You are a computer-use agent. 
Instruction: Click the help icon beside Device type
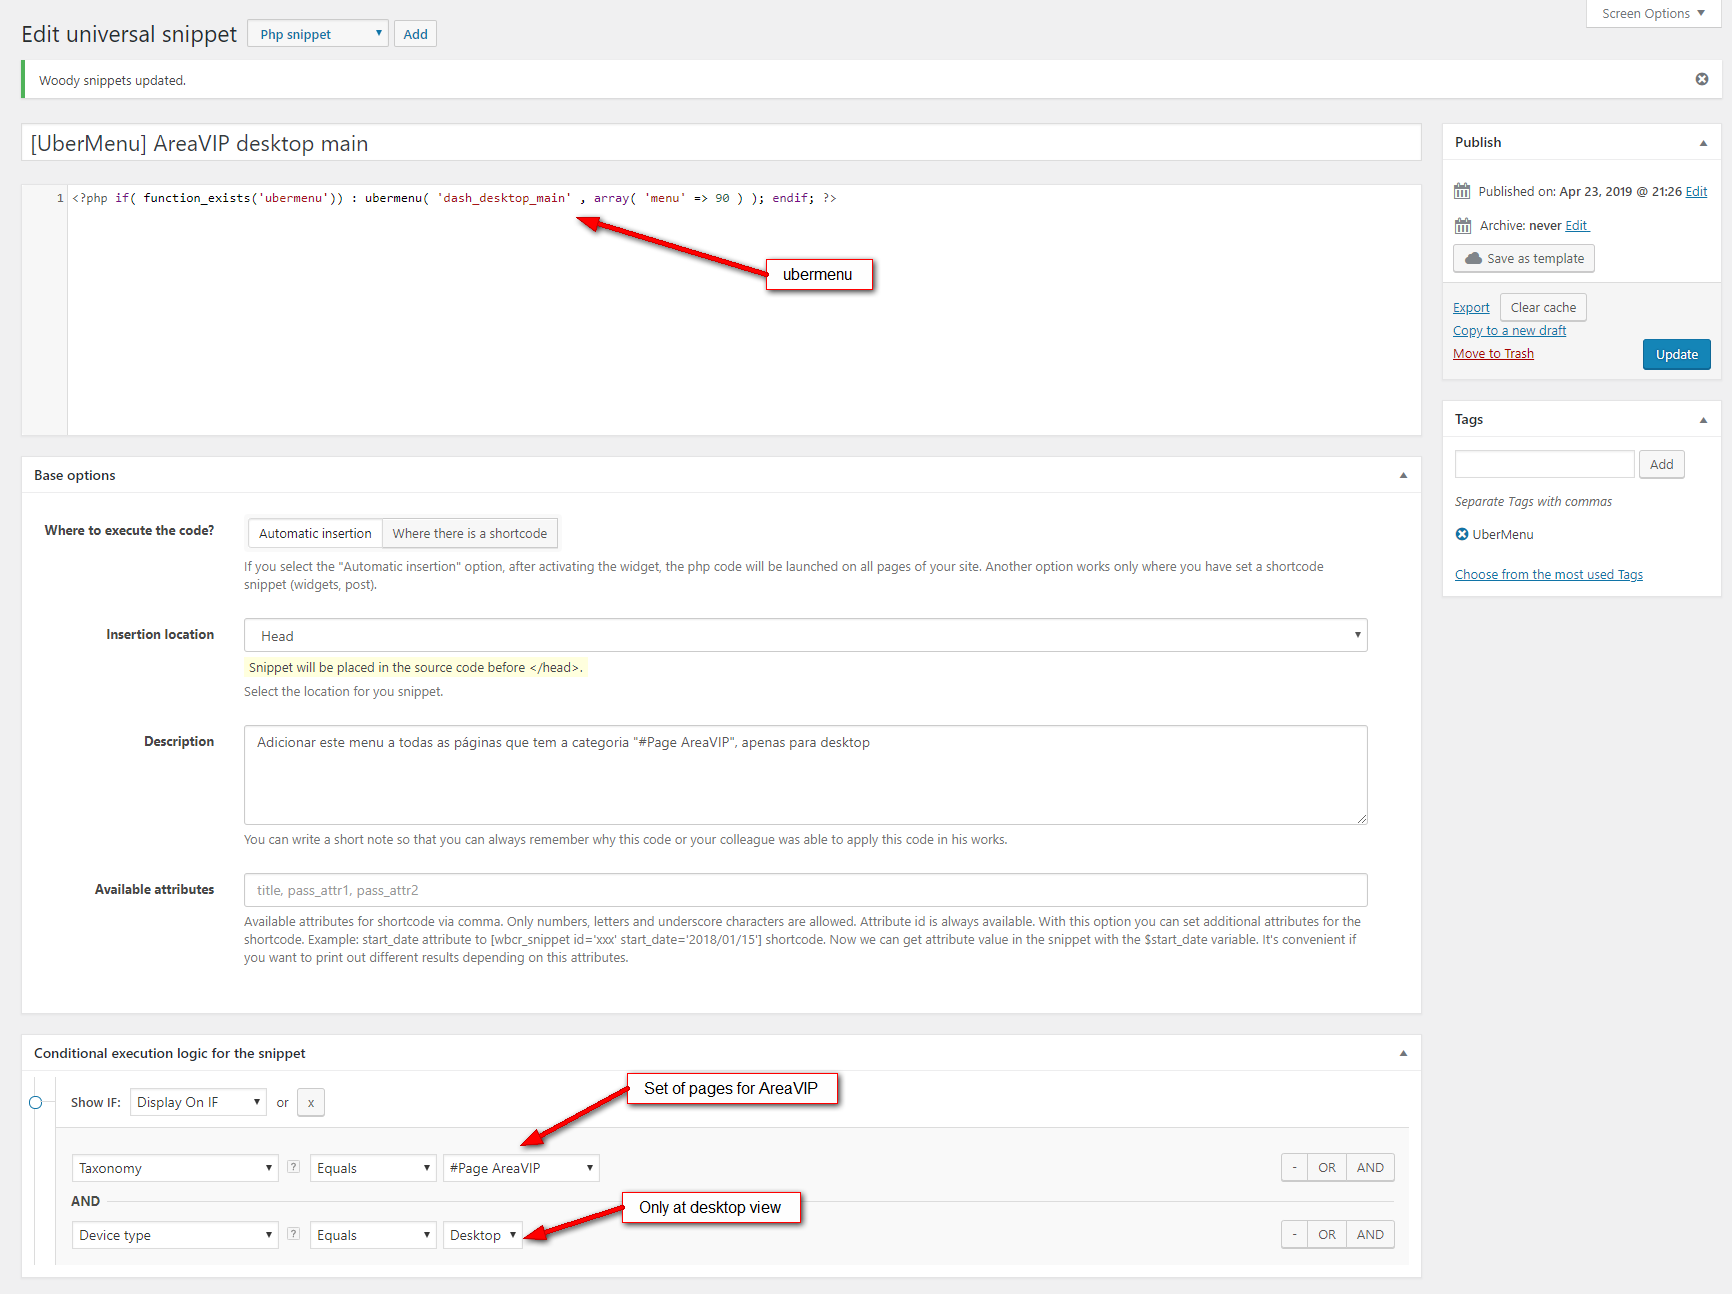293,1234
